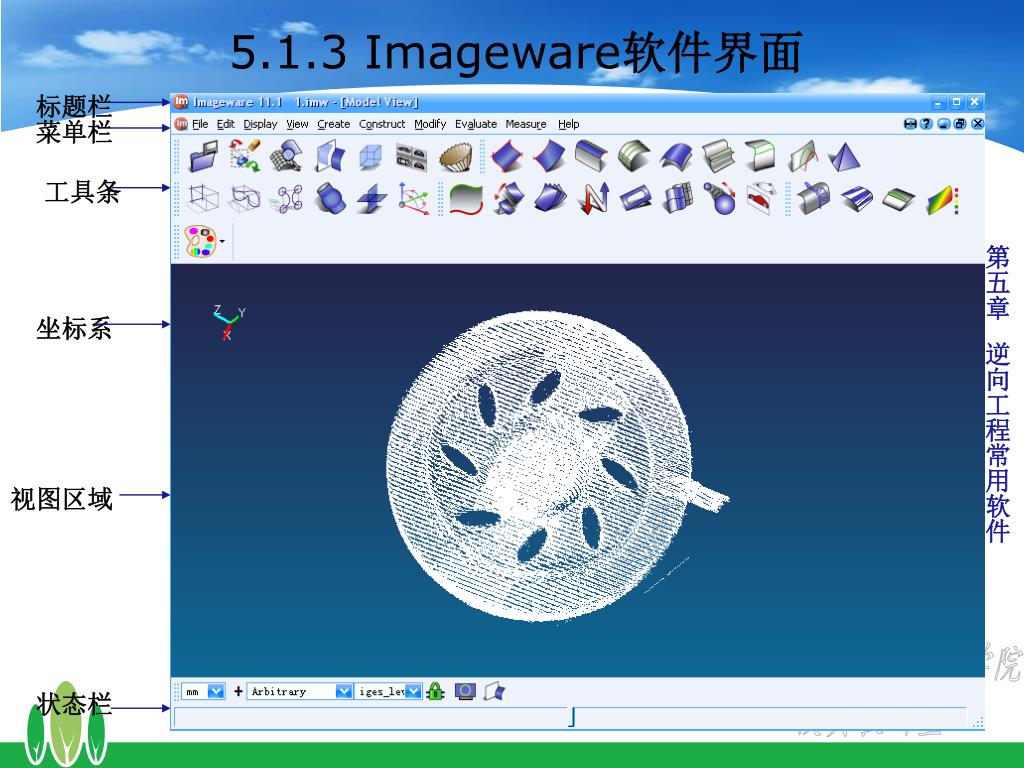Click the red-bordered blue surface icon
This screenshot has height=768, width=1024.
coord(507,157)
